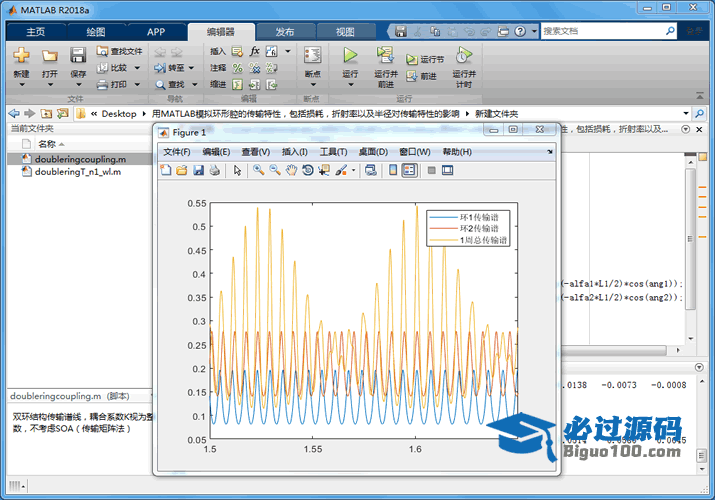The width and height of the screenshot is (715, 500).
Task: Open the Brush color dropdown arrow in Figure 1
Action: 353,170
